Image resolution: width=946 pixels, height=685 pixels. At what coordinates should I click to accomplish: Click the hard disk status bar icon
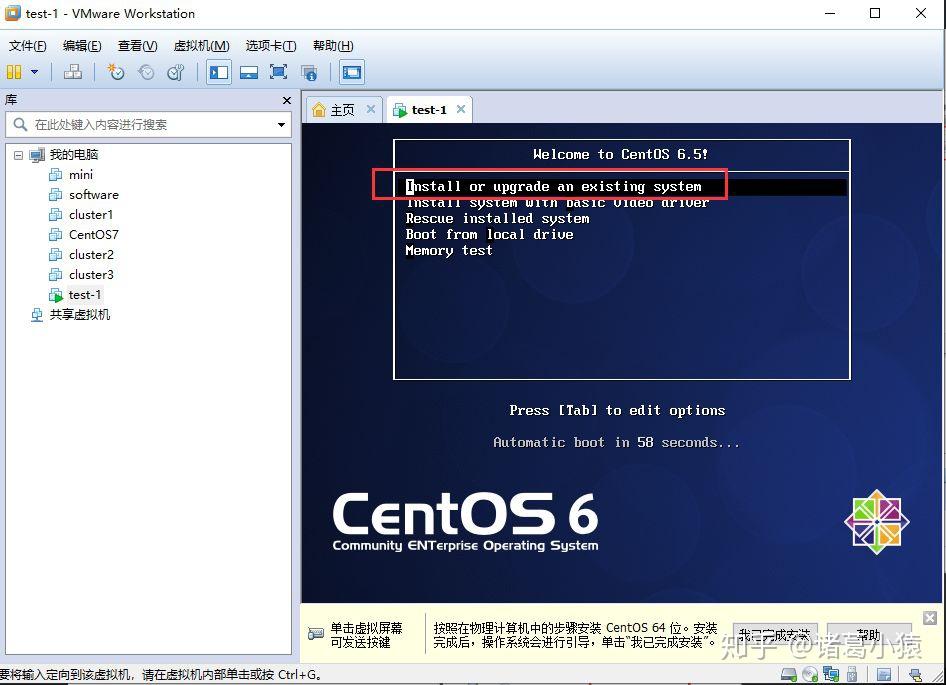pos(789,671)
